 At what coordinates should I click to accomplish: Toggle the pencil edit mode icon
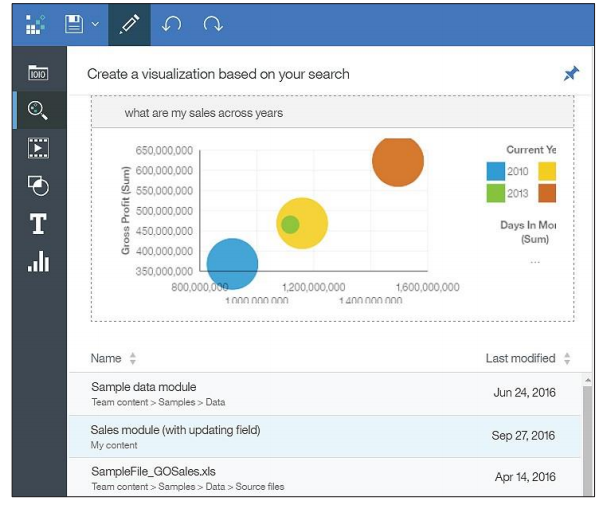[x=129, y=24]
